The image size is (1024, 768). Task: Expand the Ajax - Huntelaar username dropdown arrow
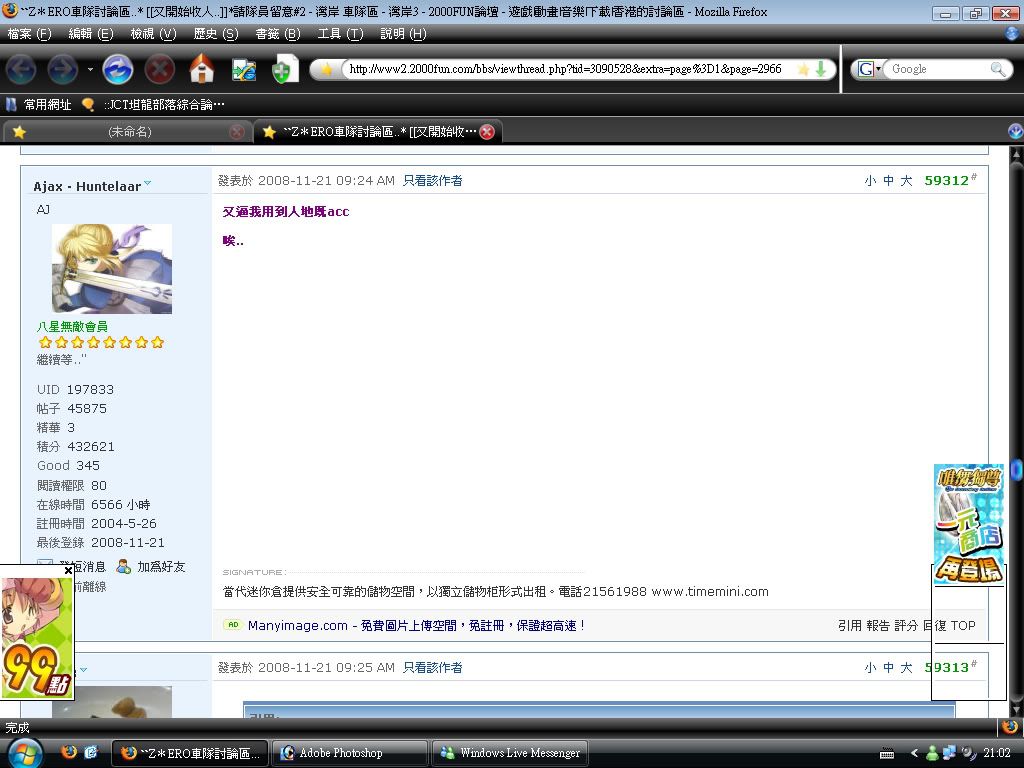(148, 184)
